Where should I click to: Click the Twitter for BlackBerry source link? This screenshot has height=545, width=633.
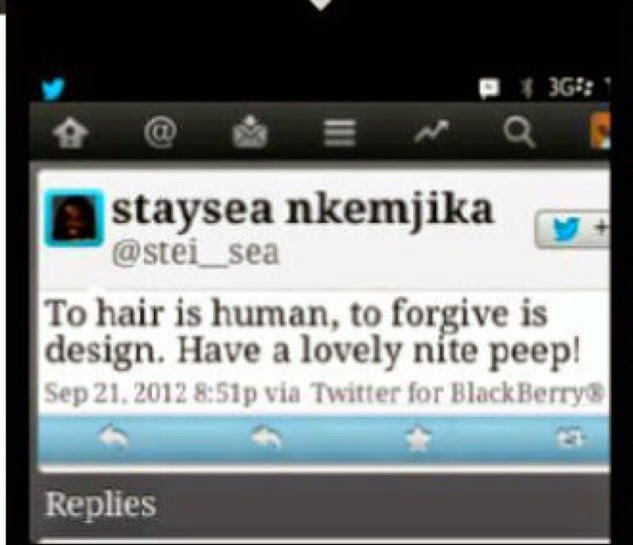pyautogui.click(x=457, y=392)
